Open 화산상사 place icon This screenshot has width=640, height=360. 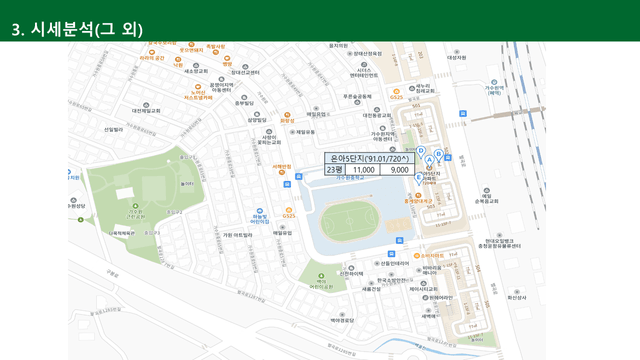coord(517,292)
